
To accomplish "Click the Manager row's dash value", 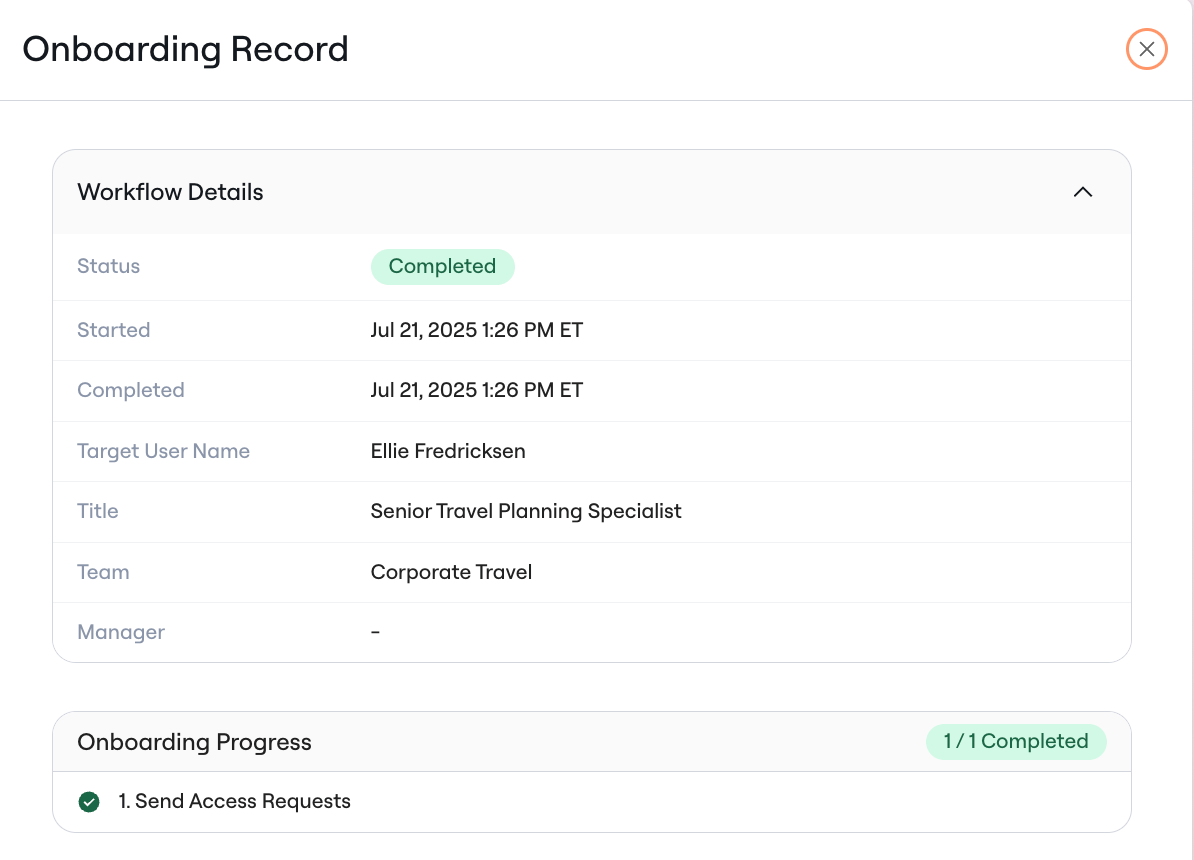I will [375, 632].
